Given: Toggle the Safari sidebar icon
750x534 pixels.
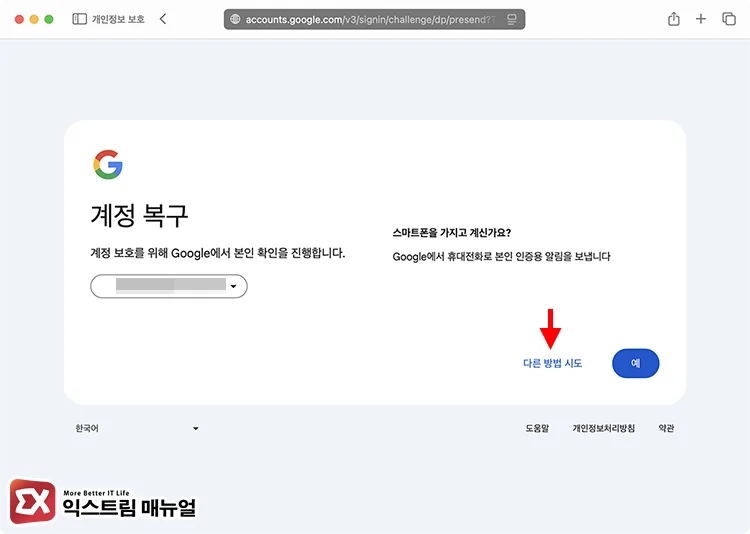Looking at the screenshot, I should (79, 19).
